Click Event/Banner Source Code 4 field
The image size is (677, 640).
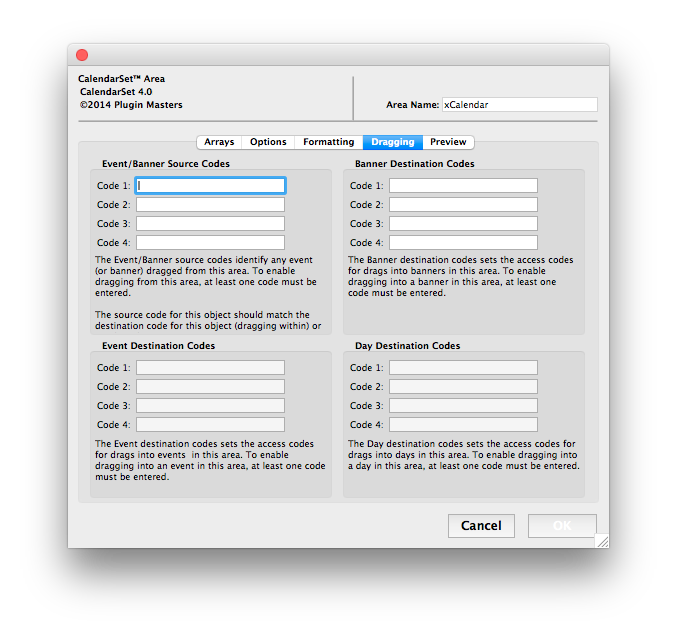tap(210, 243)
